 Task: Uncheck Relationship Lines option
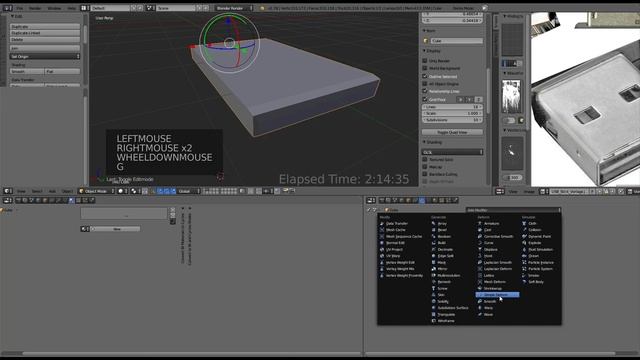[425, 91]
